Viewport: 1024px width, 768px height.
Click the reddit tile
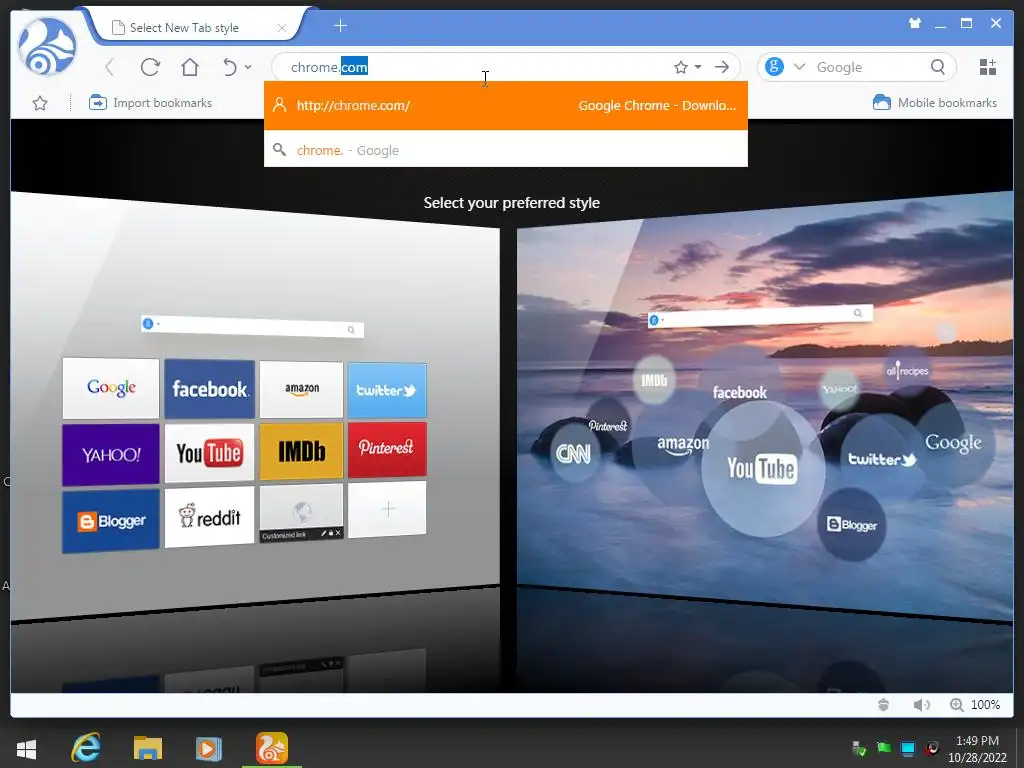210,517
